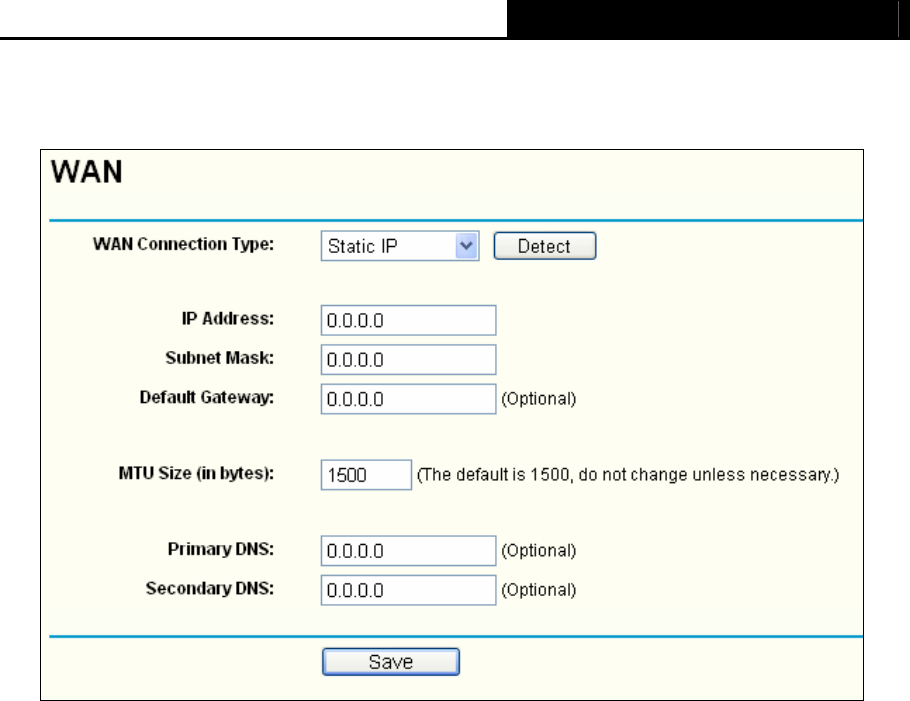Click the 'Default Gateway:' label
This screenshot has height=701, width=910.
click(x=207, y=398)
